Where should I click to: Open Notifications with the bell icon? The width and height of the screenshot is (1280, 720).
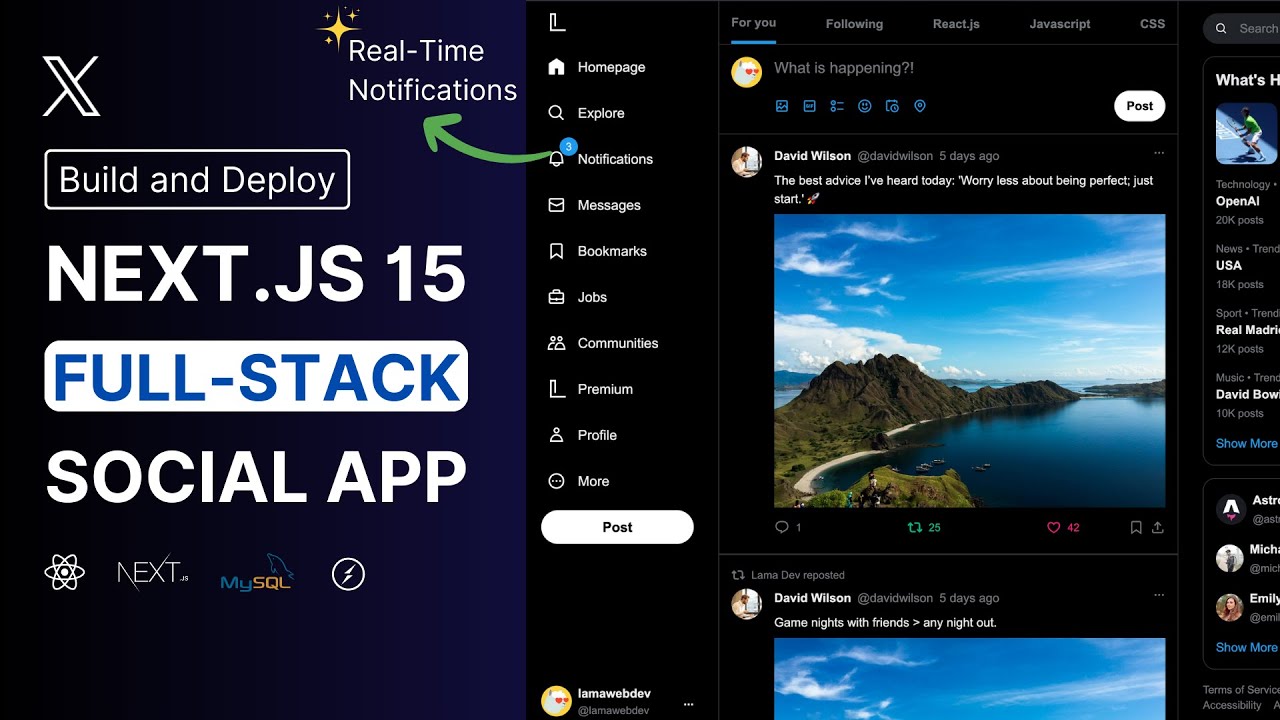click(600, 159)
